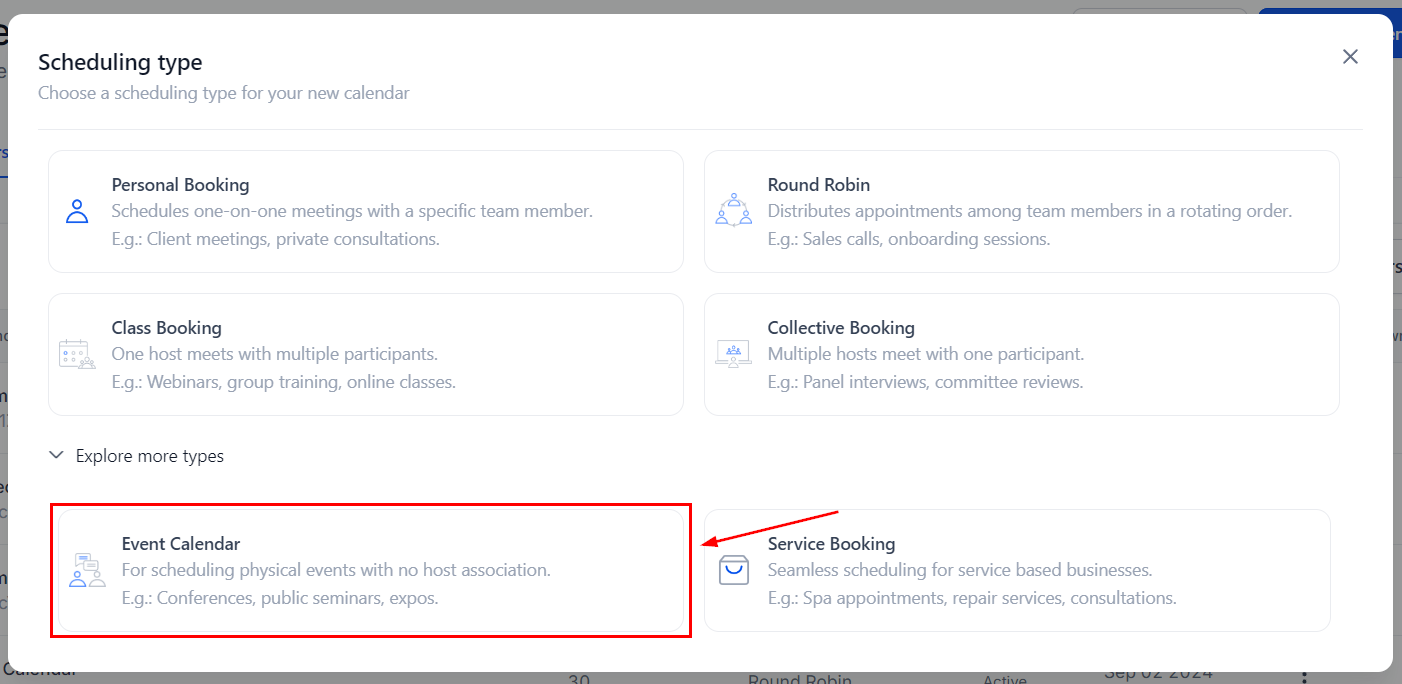1402x684 pixels.
Task: Click 'Seamless scheduling for service based businesses' text
Action: (959, 570)
